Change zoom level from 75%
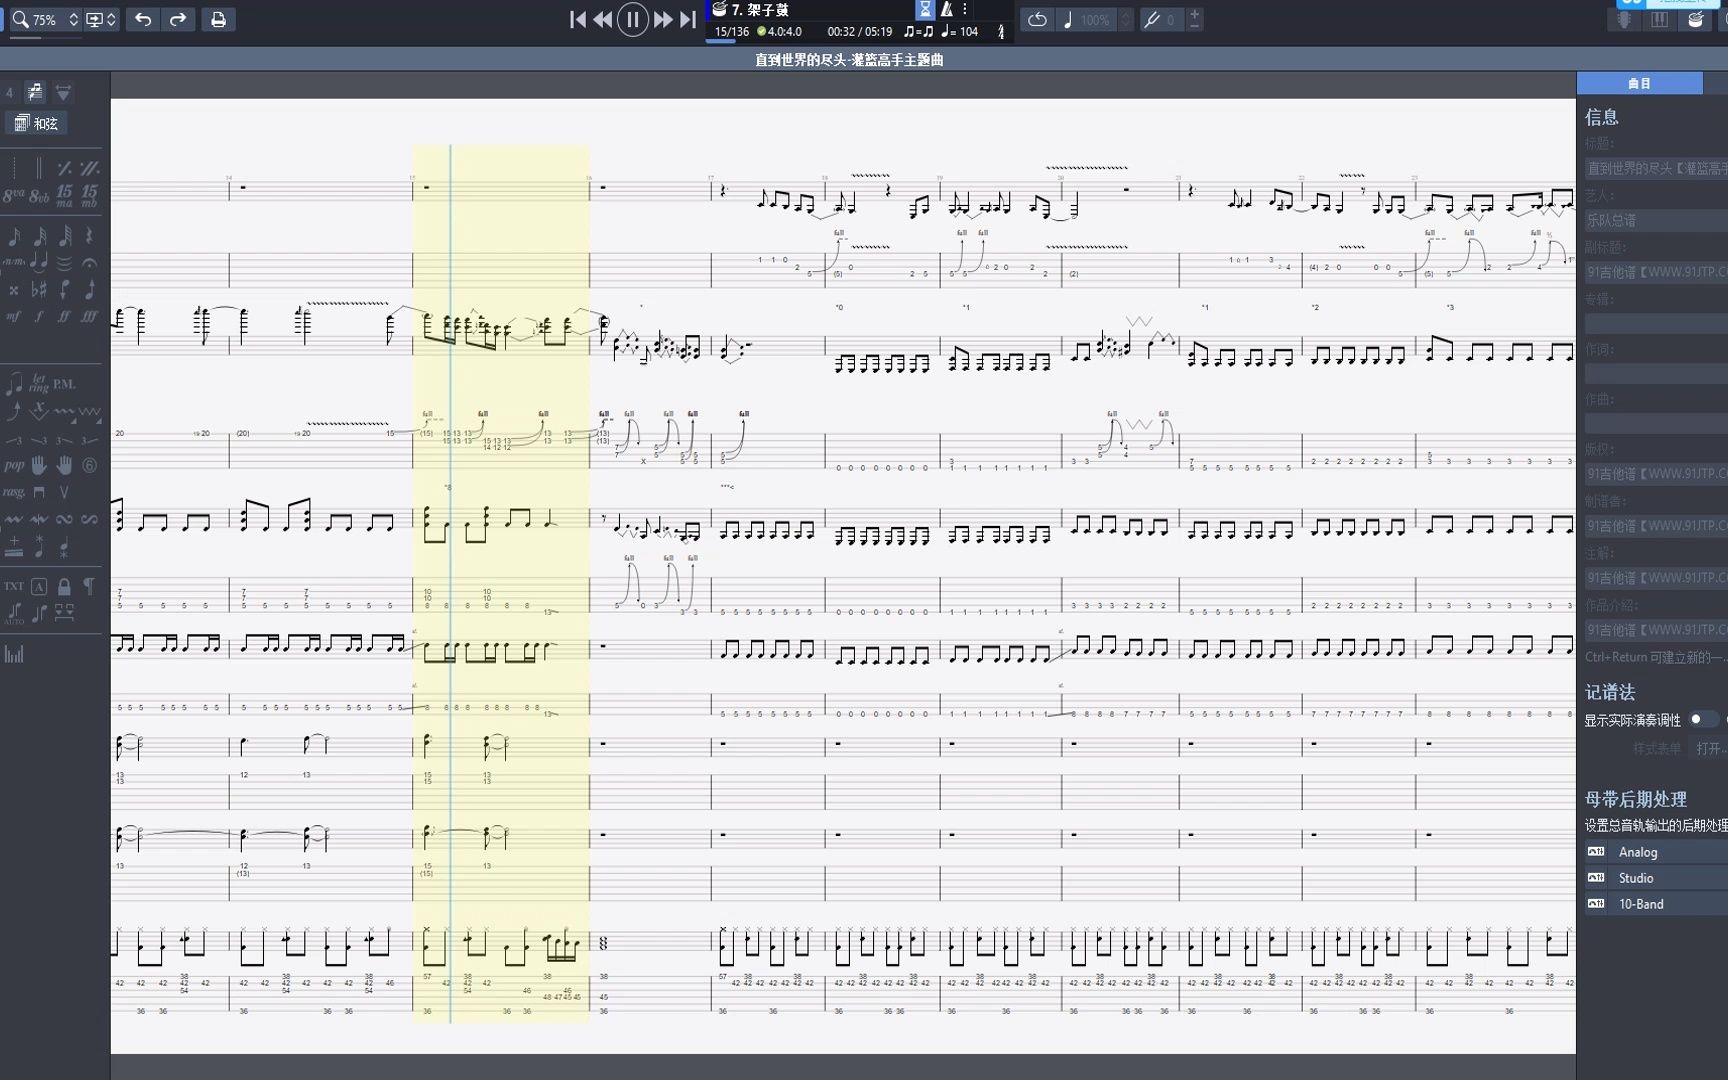Viewport: 1728px width, 1080px height. click(x=45, y=19)
